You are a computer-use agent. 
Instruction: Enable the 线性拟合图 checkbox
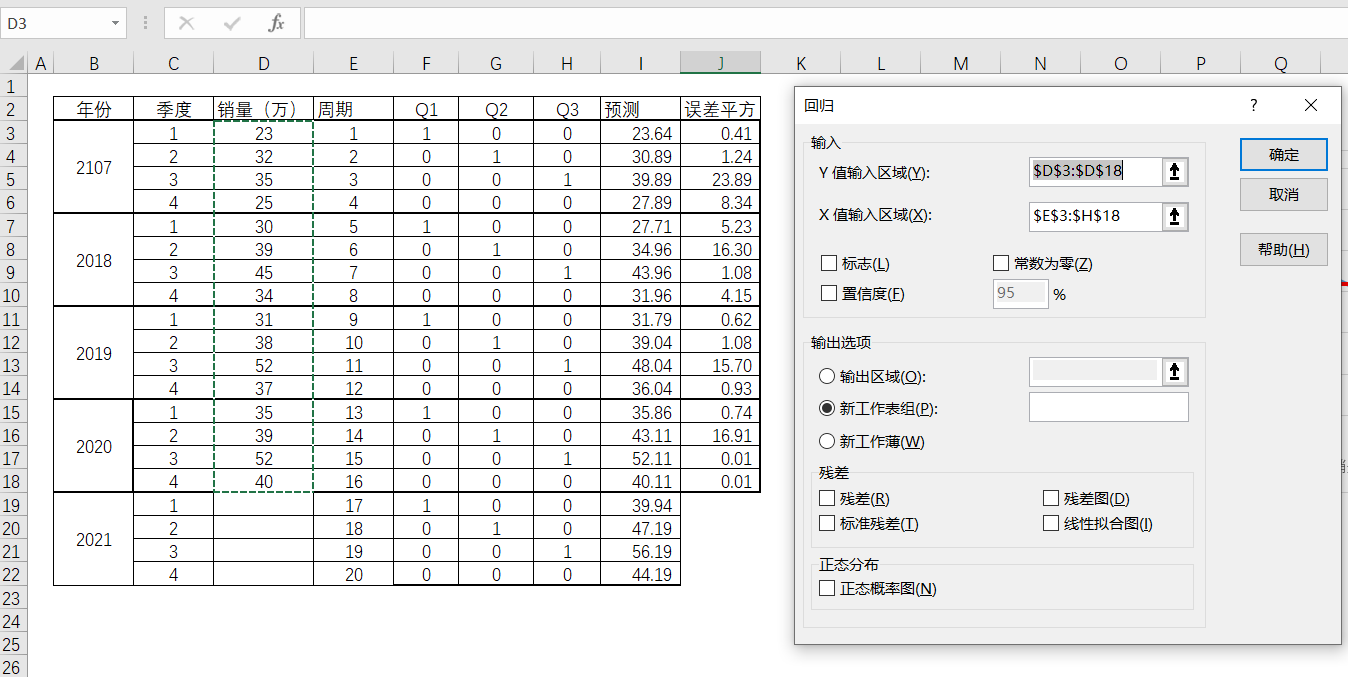coord(1051,523)
